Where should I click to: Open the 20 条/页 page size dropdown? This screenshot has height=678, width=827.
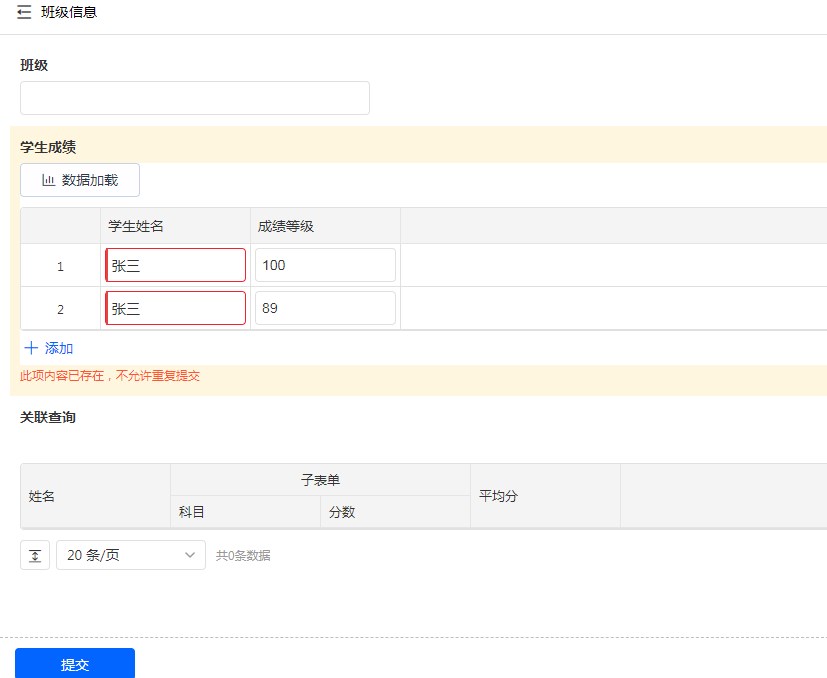click(x=131, y=555)
